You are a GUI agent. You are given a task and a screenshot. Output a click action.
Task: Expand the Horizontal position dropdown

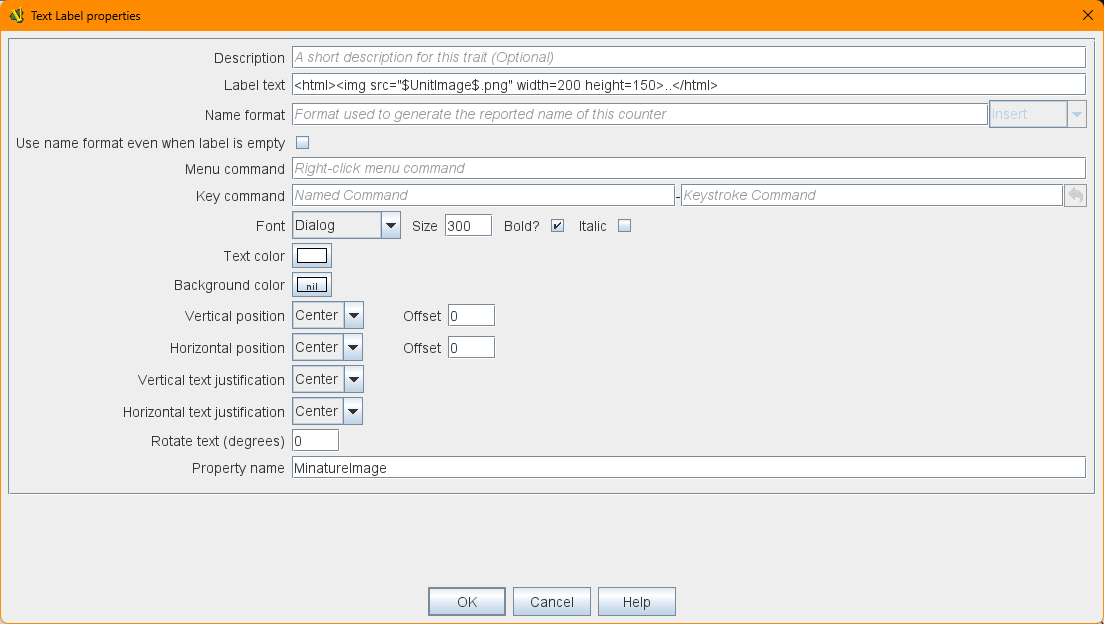353,348
